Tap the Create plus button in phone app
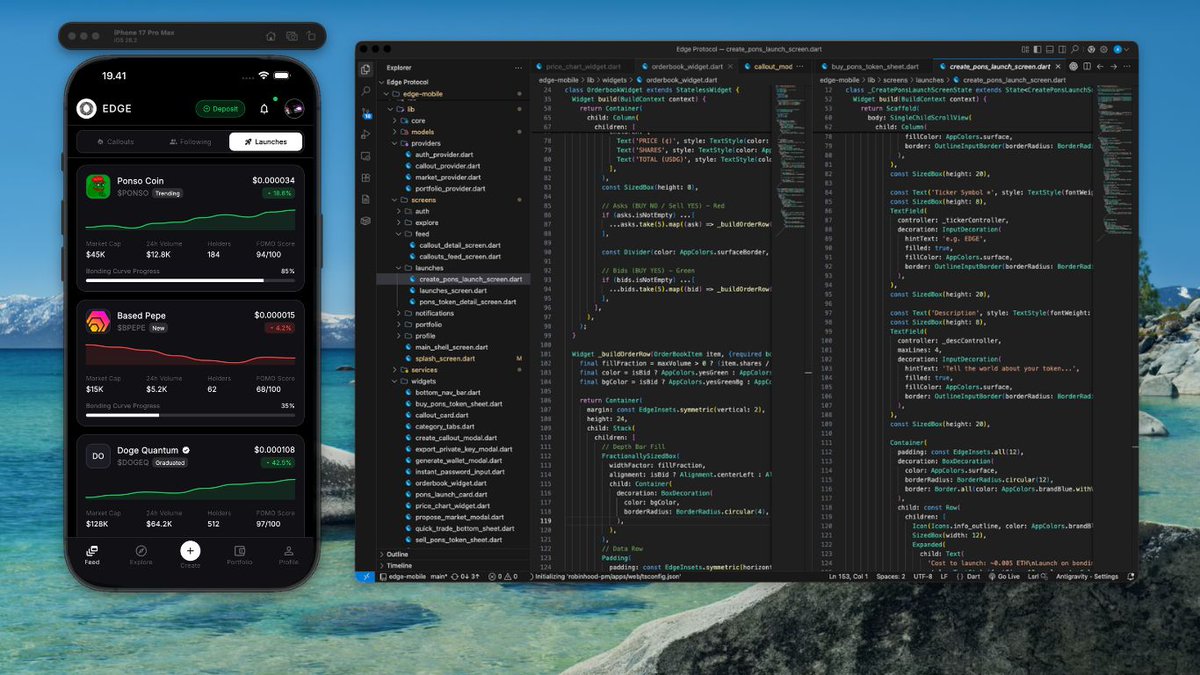 (190, 550)
